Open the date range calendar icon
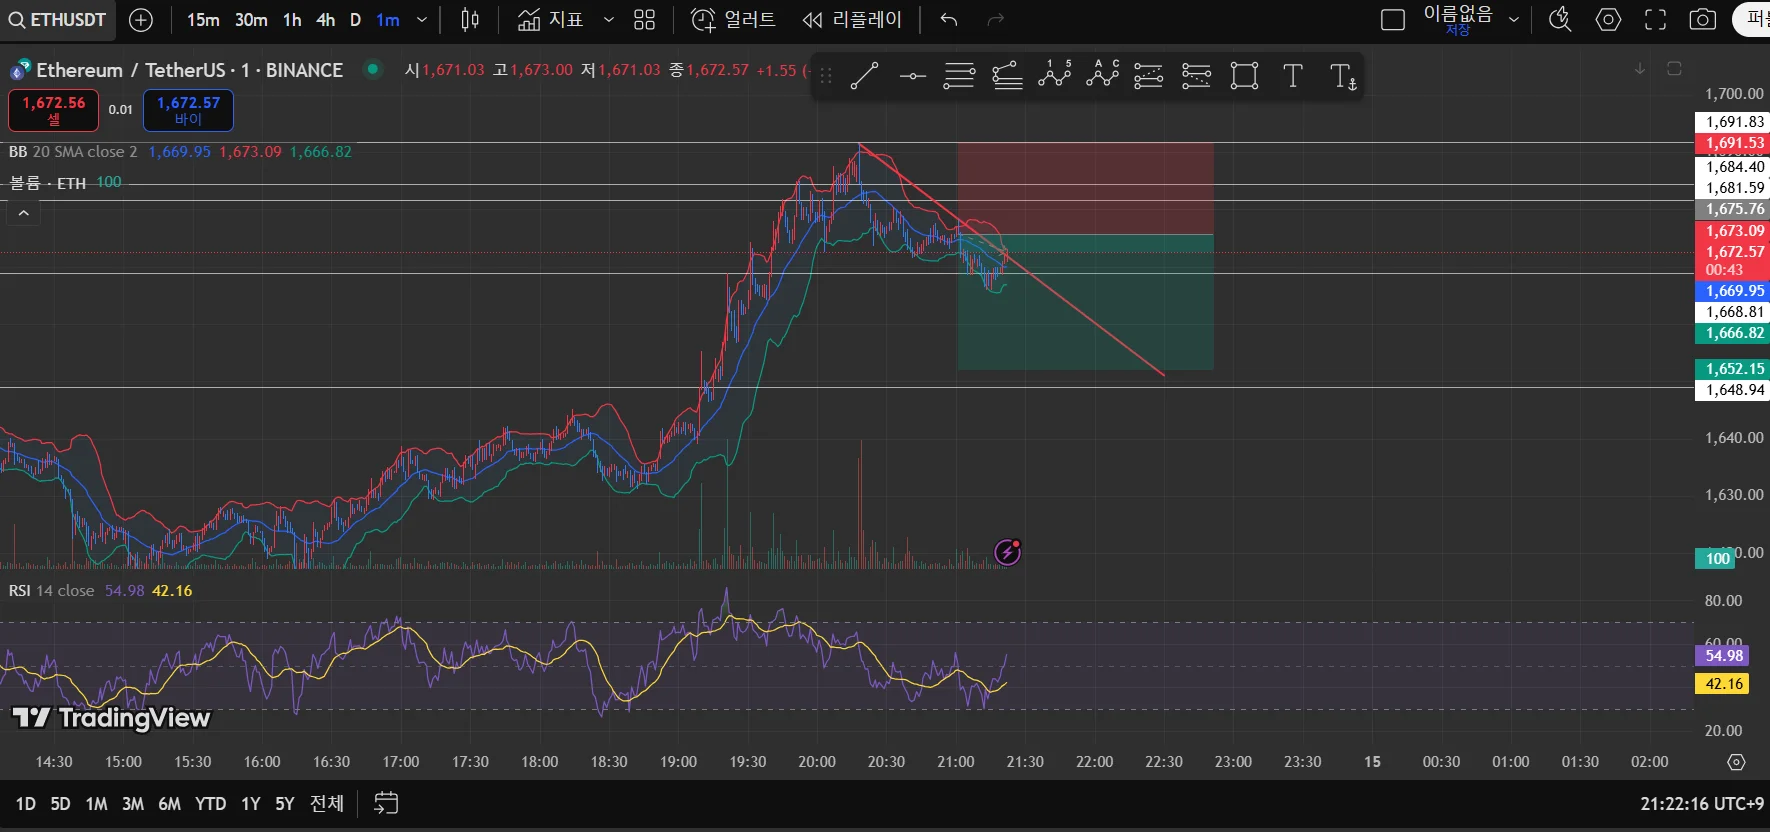 pos(386,803)
